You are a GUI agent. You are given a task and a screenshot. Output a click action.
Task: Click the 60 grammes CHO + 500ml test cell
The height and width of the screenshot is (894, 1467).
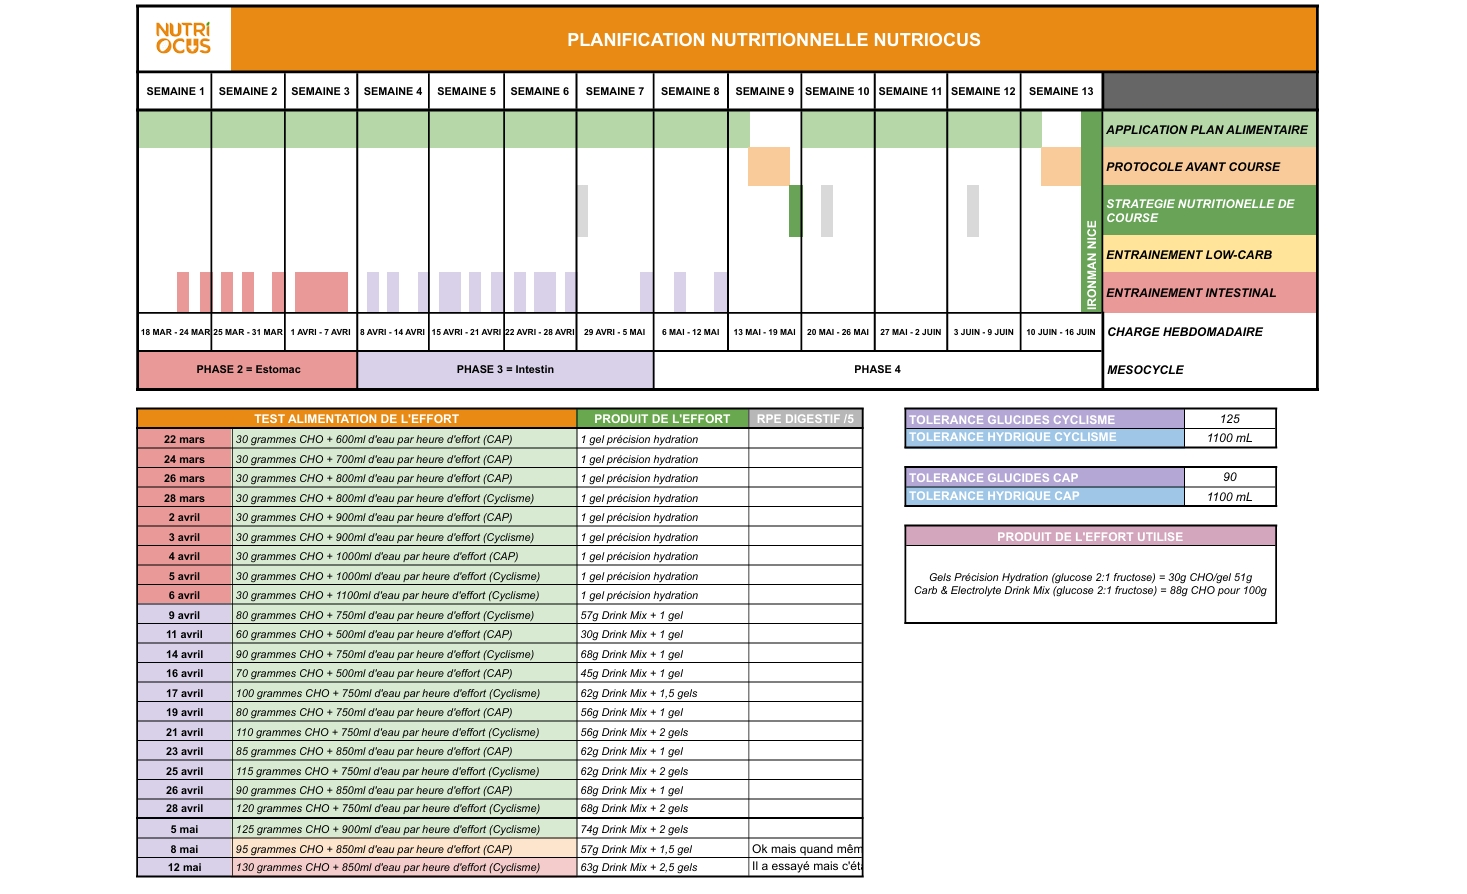(405, 634)
